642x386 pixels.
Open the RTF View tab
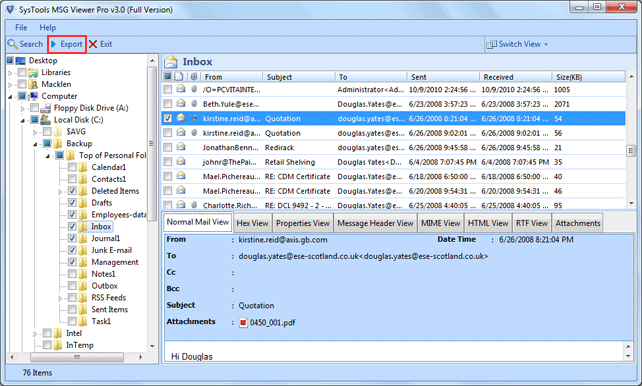[x=531, y=223]
